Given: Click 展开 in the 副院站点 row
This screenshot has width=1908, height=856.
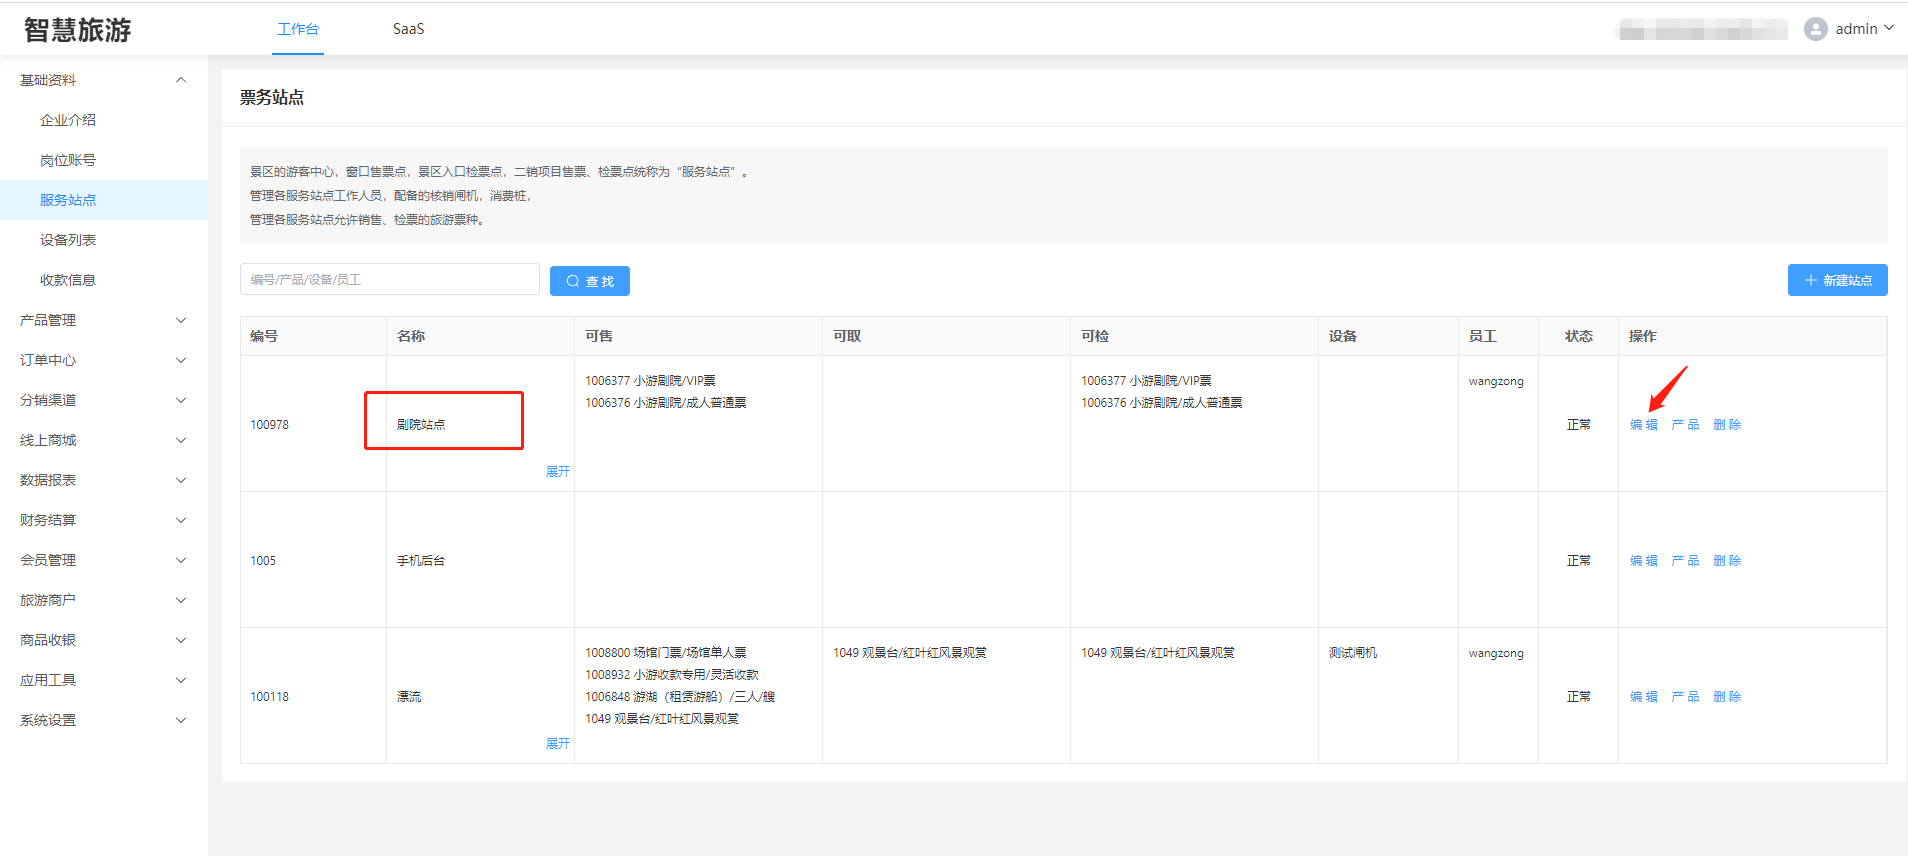Looking at the screenshot, I should point(557,472).
